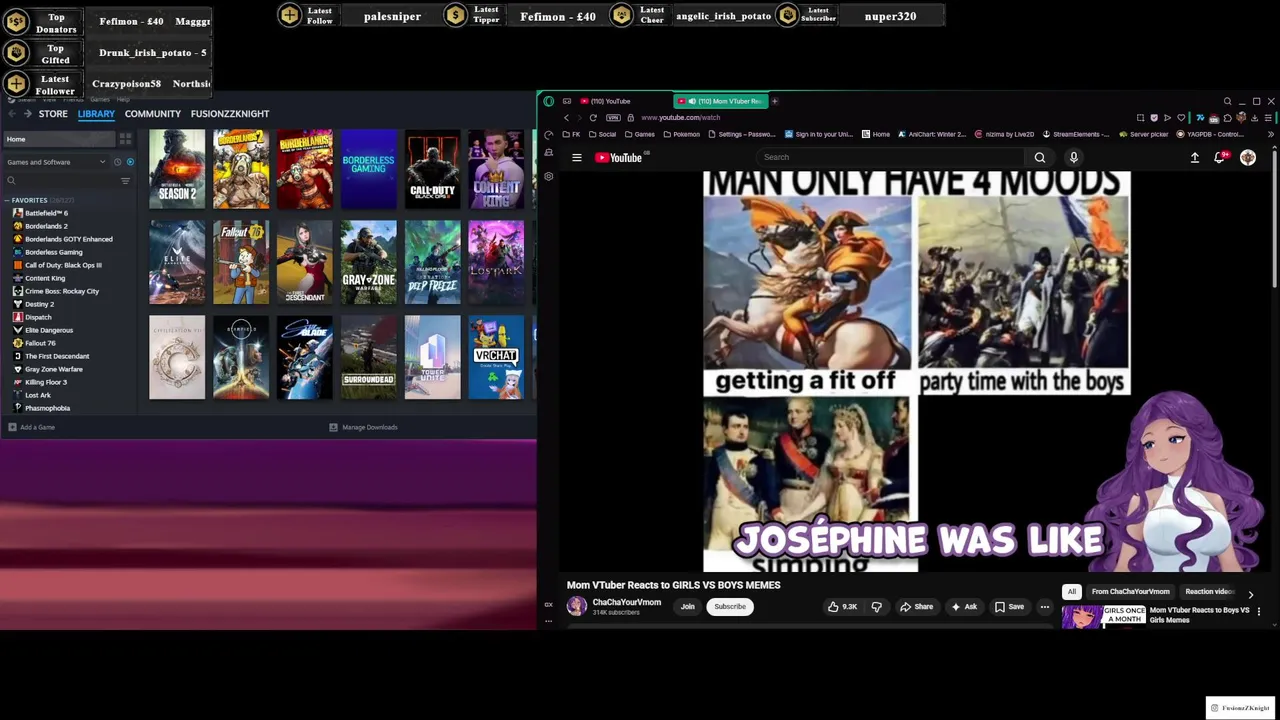Open YouTube guide hamburger menu
Image resolution: width=1280 pixels, height=720 pixels.
577,157
